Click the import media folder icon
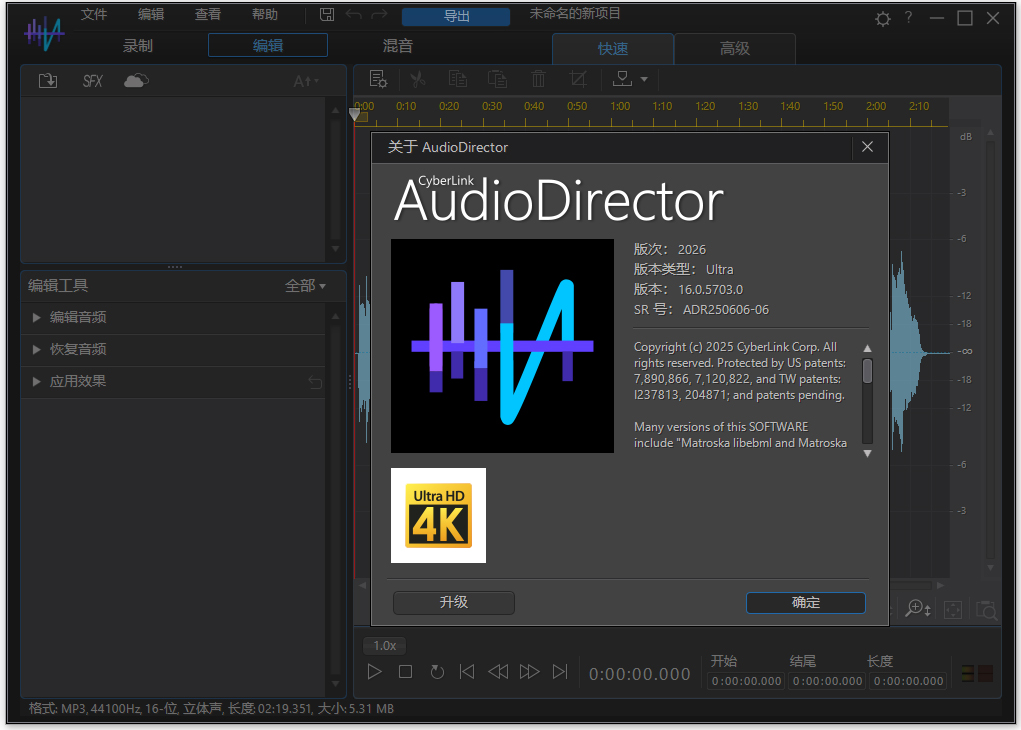Viewport: 1021px width, 730px height. (47, 81)
